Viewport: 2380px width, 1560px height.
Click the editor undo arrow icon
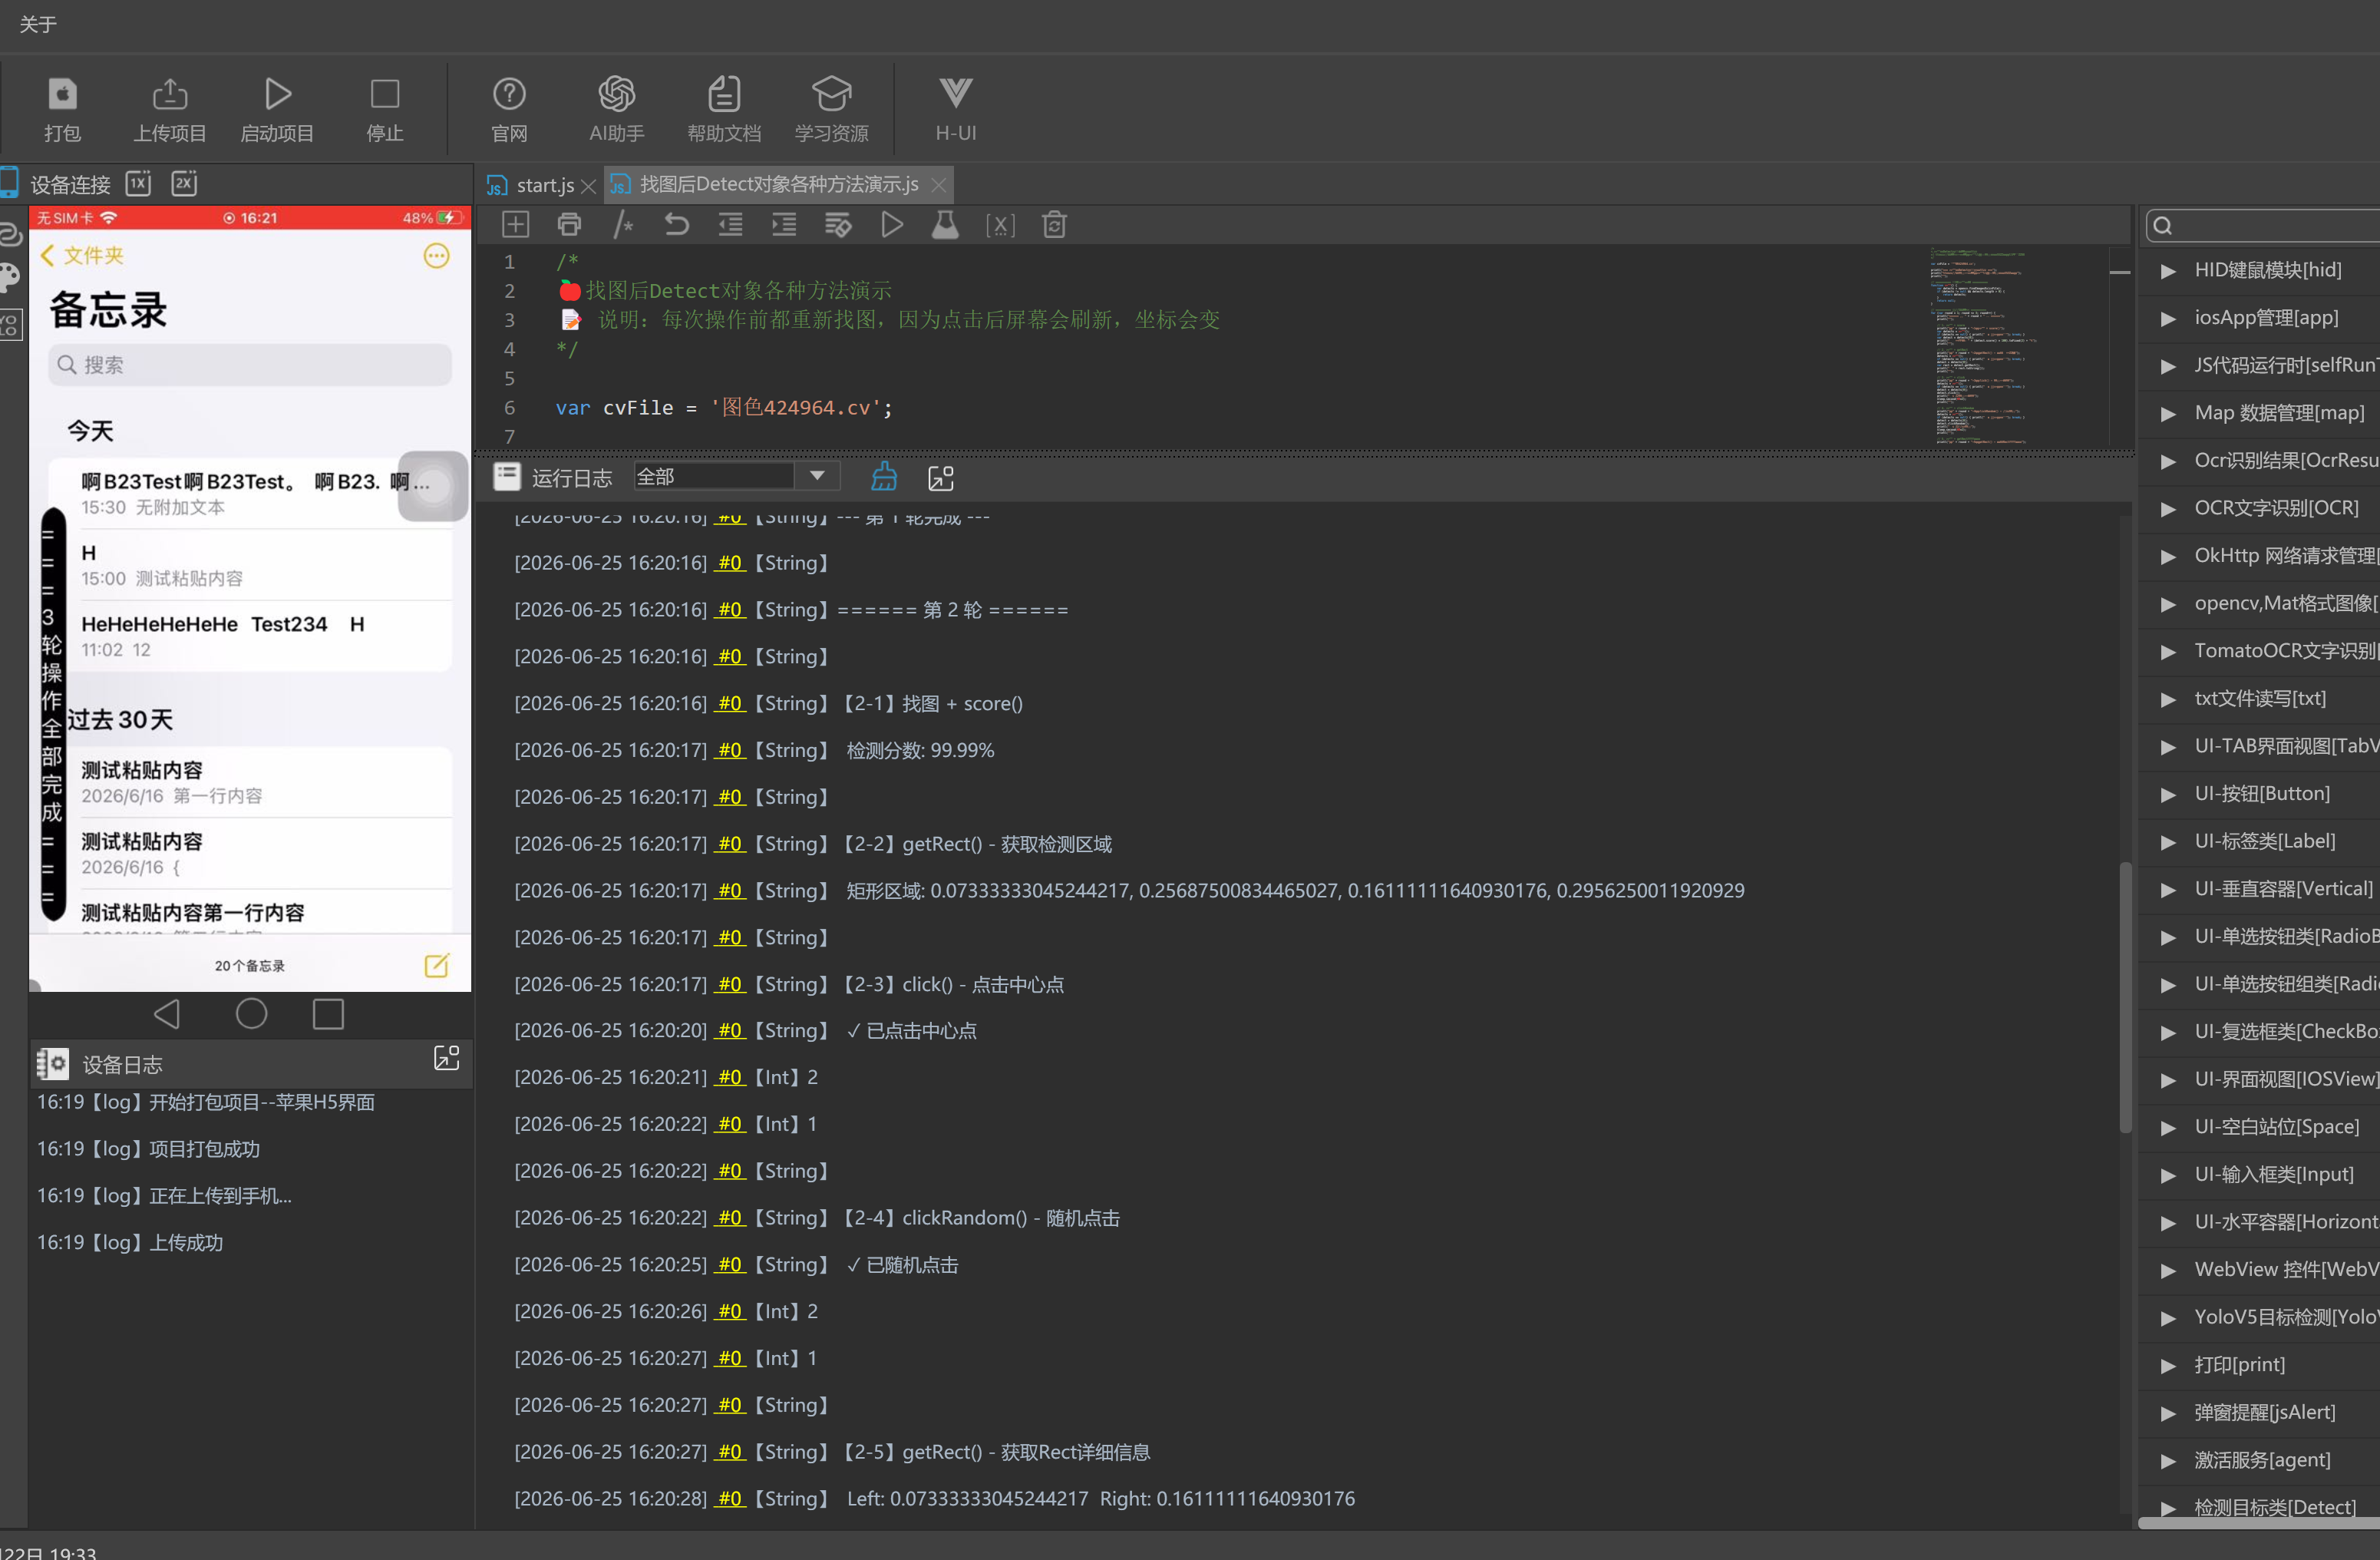click(677, 225)
